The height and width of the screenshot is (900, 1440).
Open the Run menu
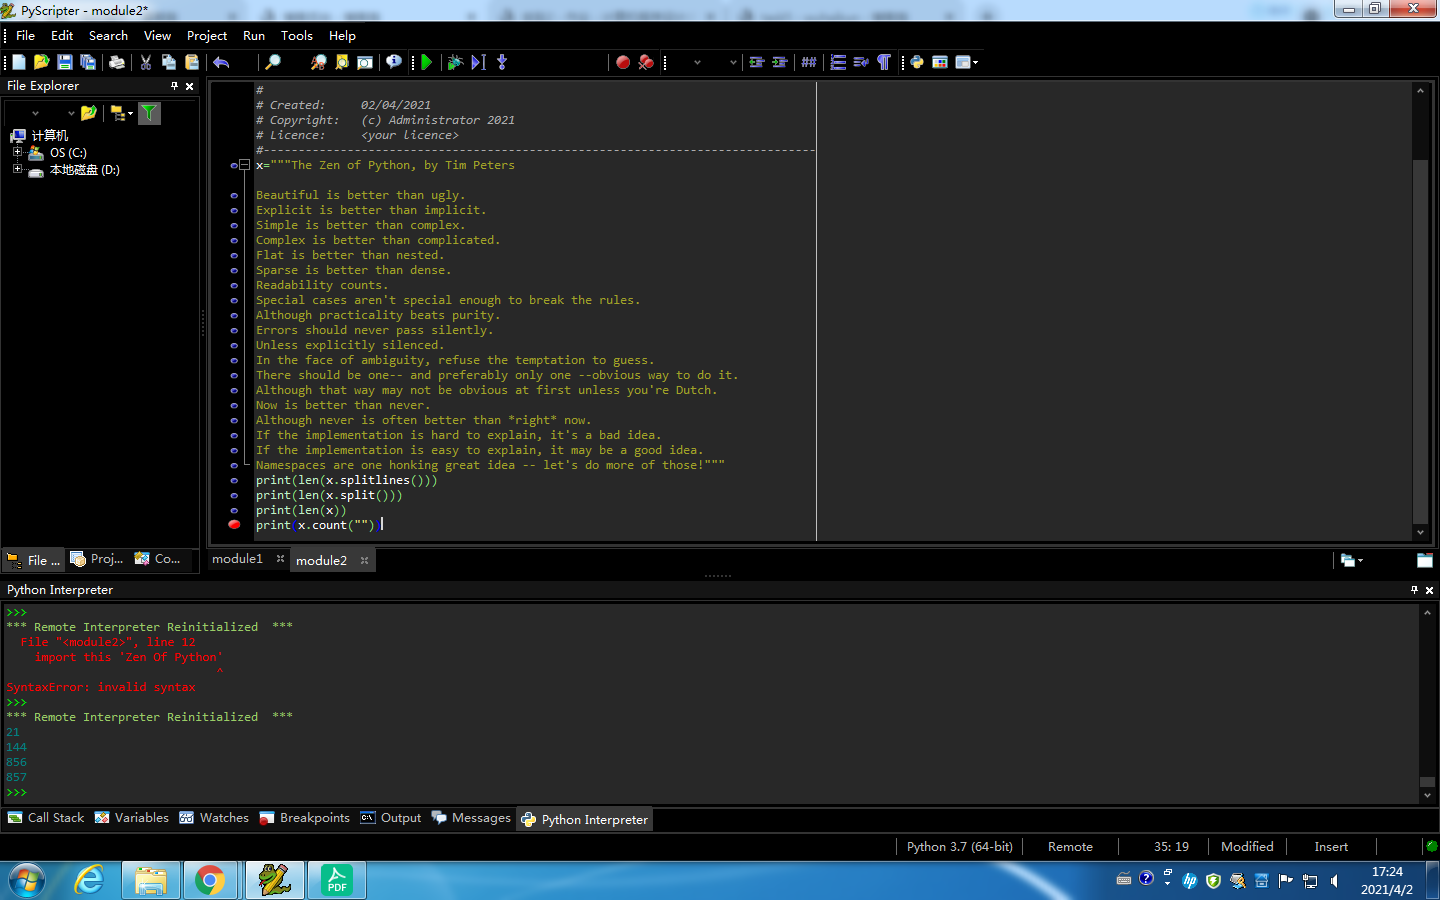point(254,35)
